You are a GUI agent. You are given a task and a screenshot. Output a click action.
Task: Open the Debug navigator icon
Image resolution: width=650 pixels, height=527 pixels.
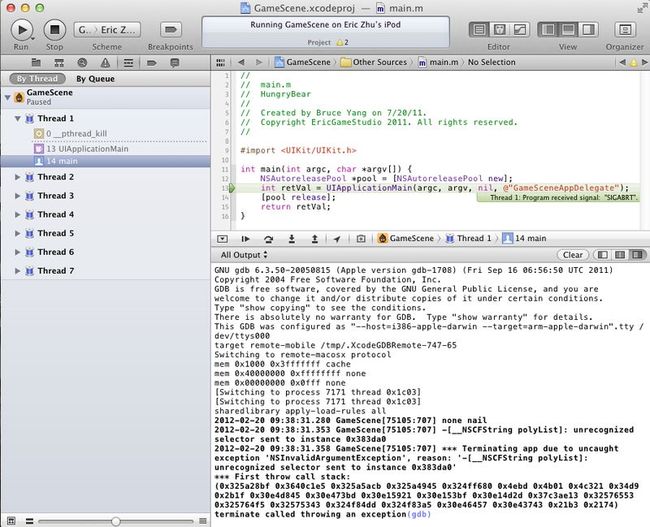(129, 63)
